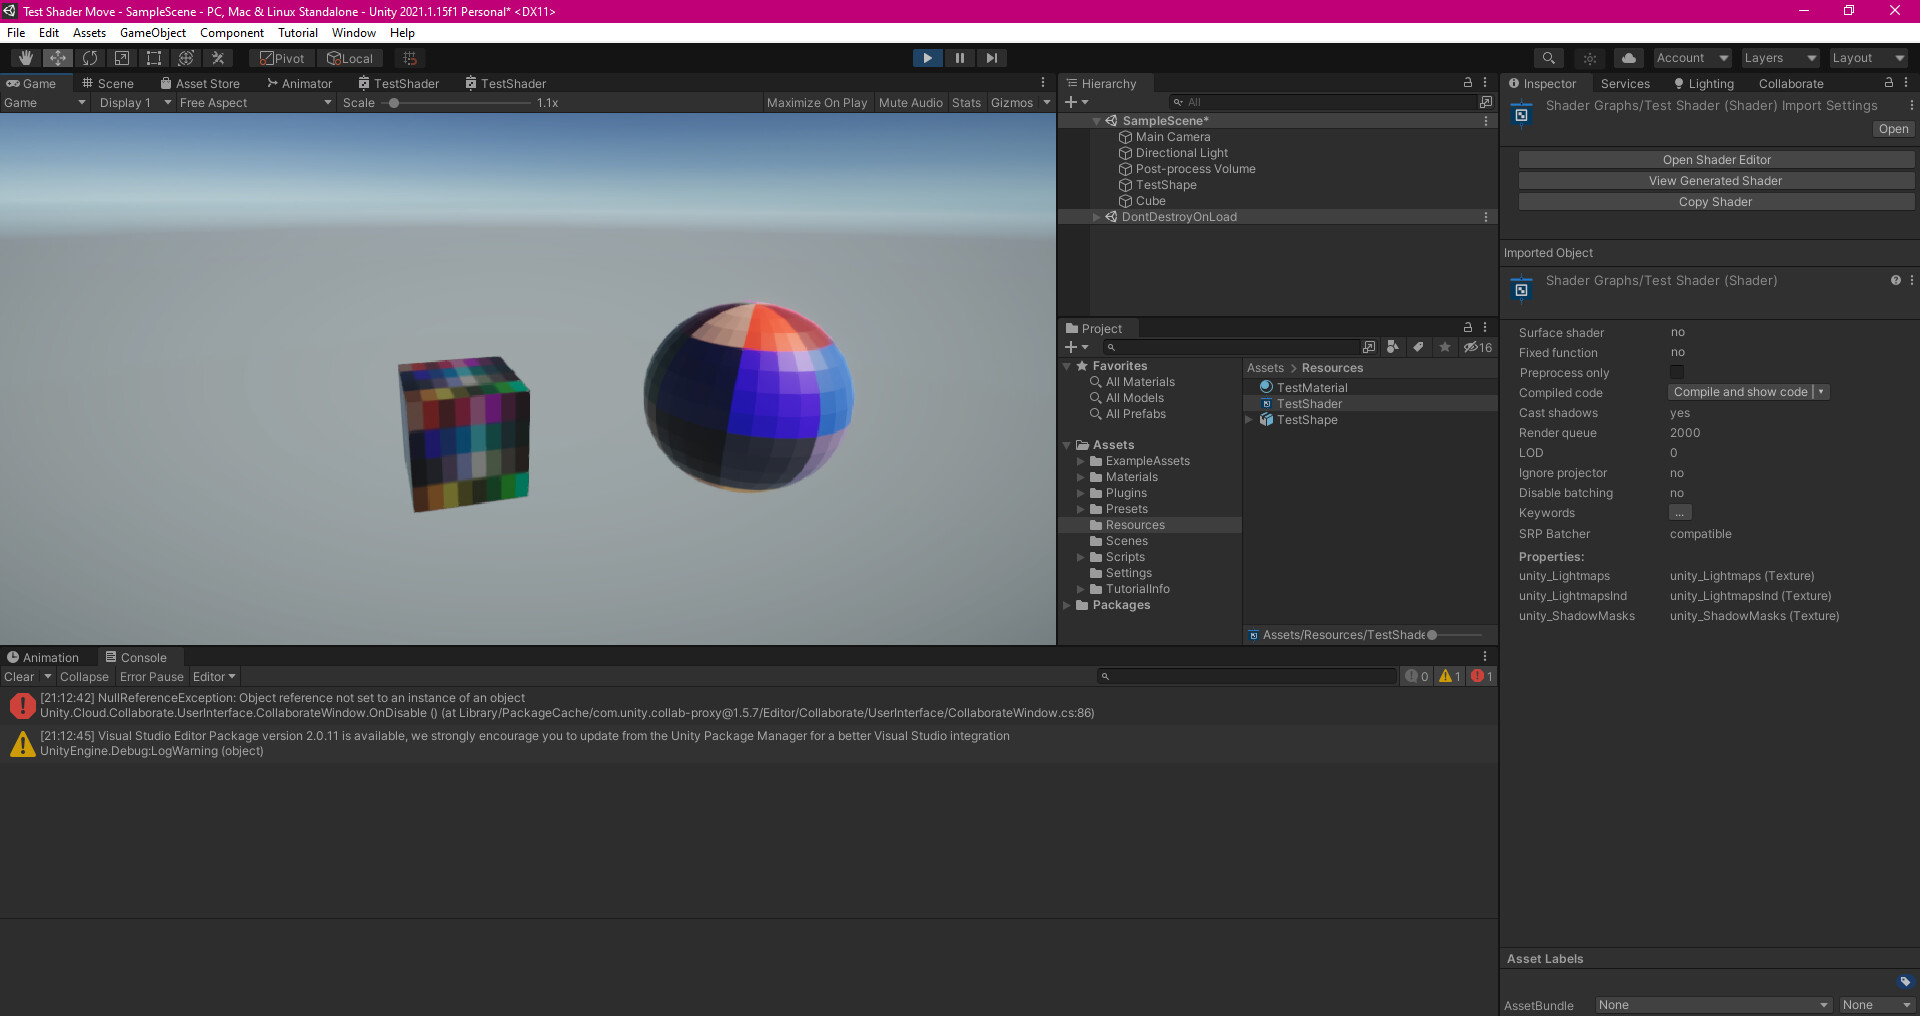Enable the Preprocess only checkbox
Viewport: 1920px width, 1016px height.
(1676, 372)
